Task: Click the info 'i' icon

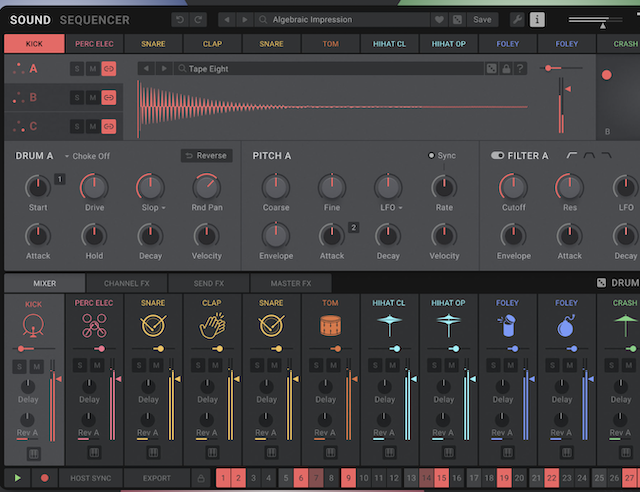Action: pos(537,20)
